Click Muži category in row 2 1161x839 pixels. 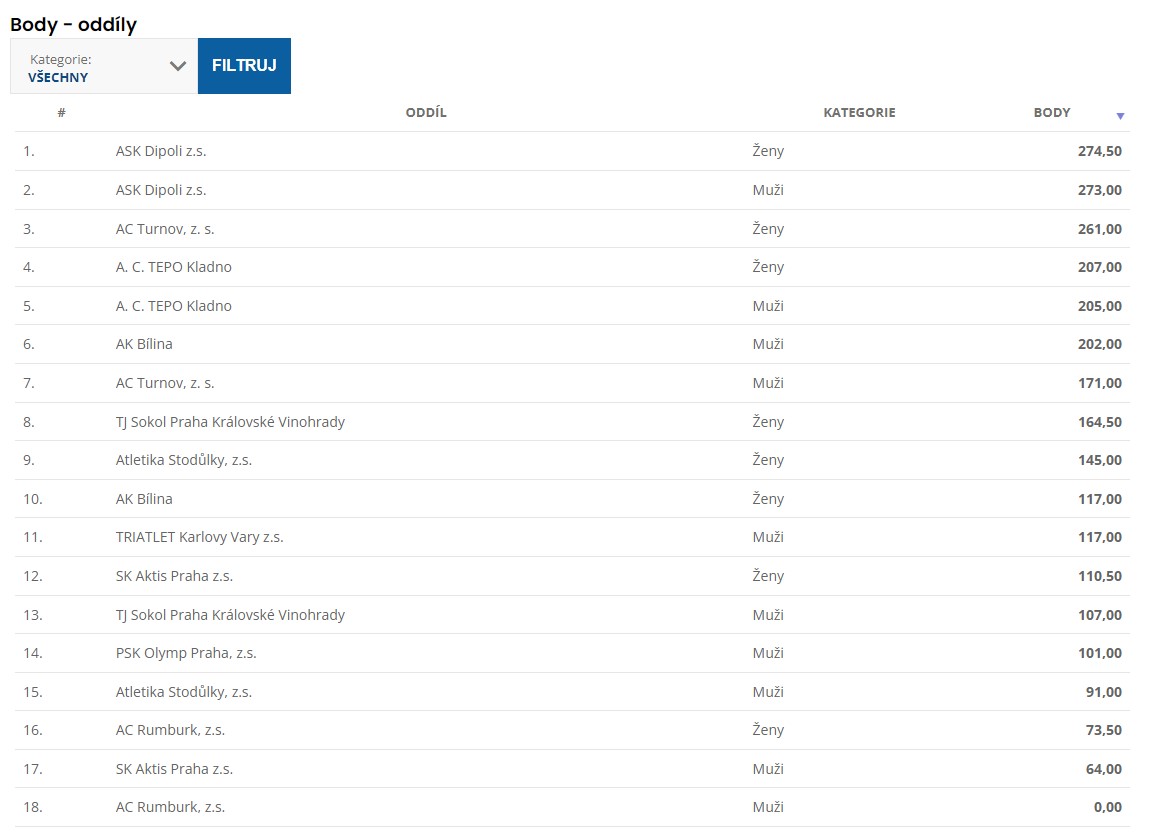tap(768, 190)
